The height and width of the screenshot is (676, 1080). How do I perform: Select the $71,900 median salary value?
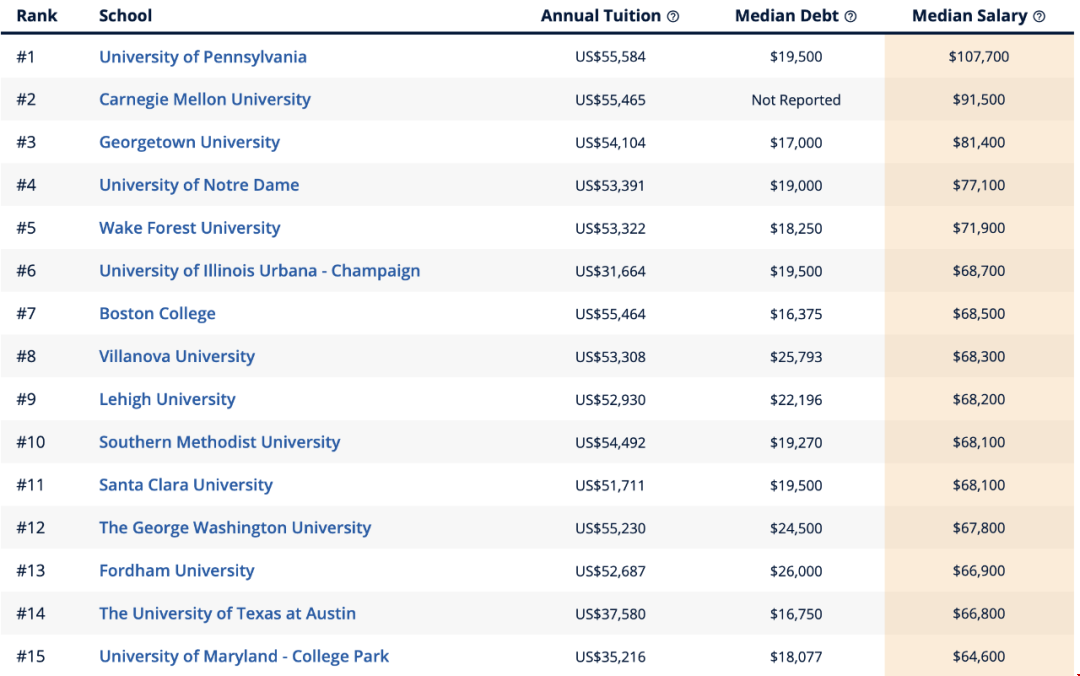pyautogui.click(x=979, y=227)
